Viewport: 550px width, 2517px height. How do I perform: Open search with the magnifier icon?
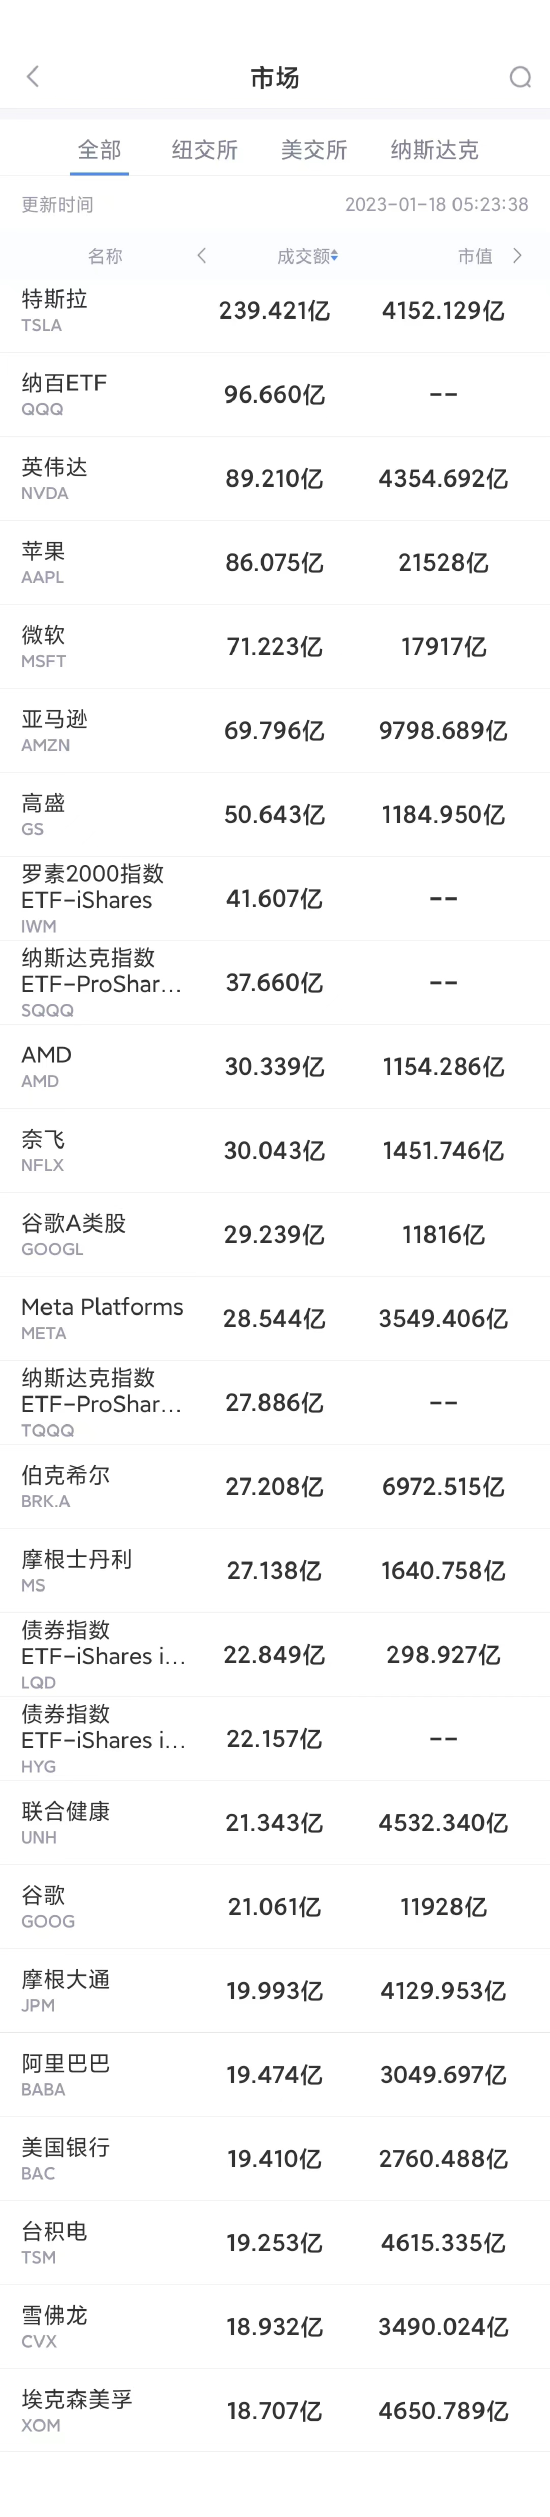pos(520,77)
